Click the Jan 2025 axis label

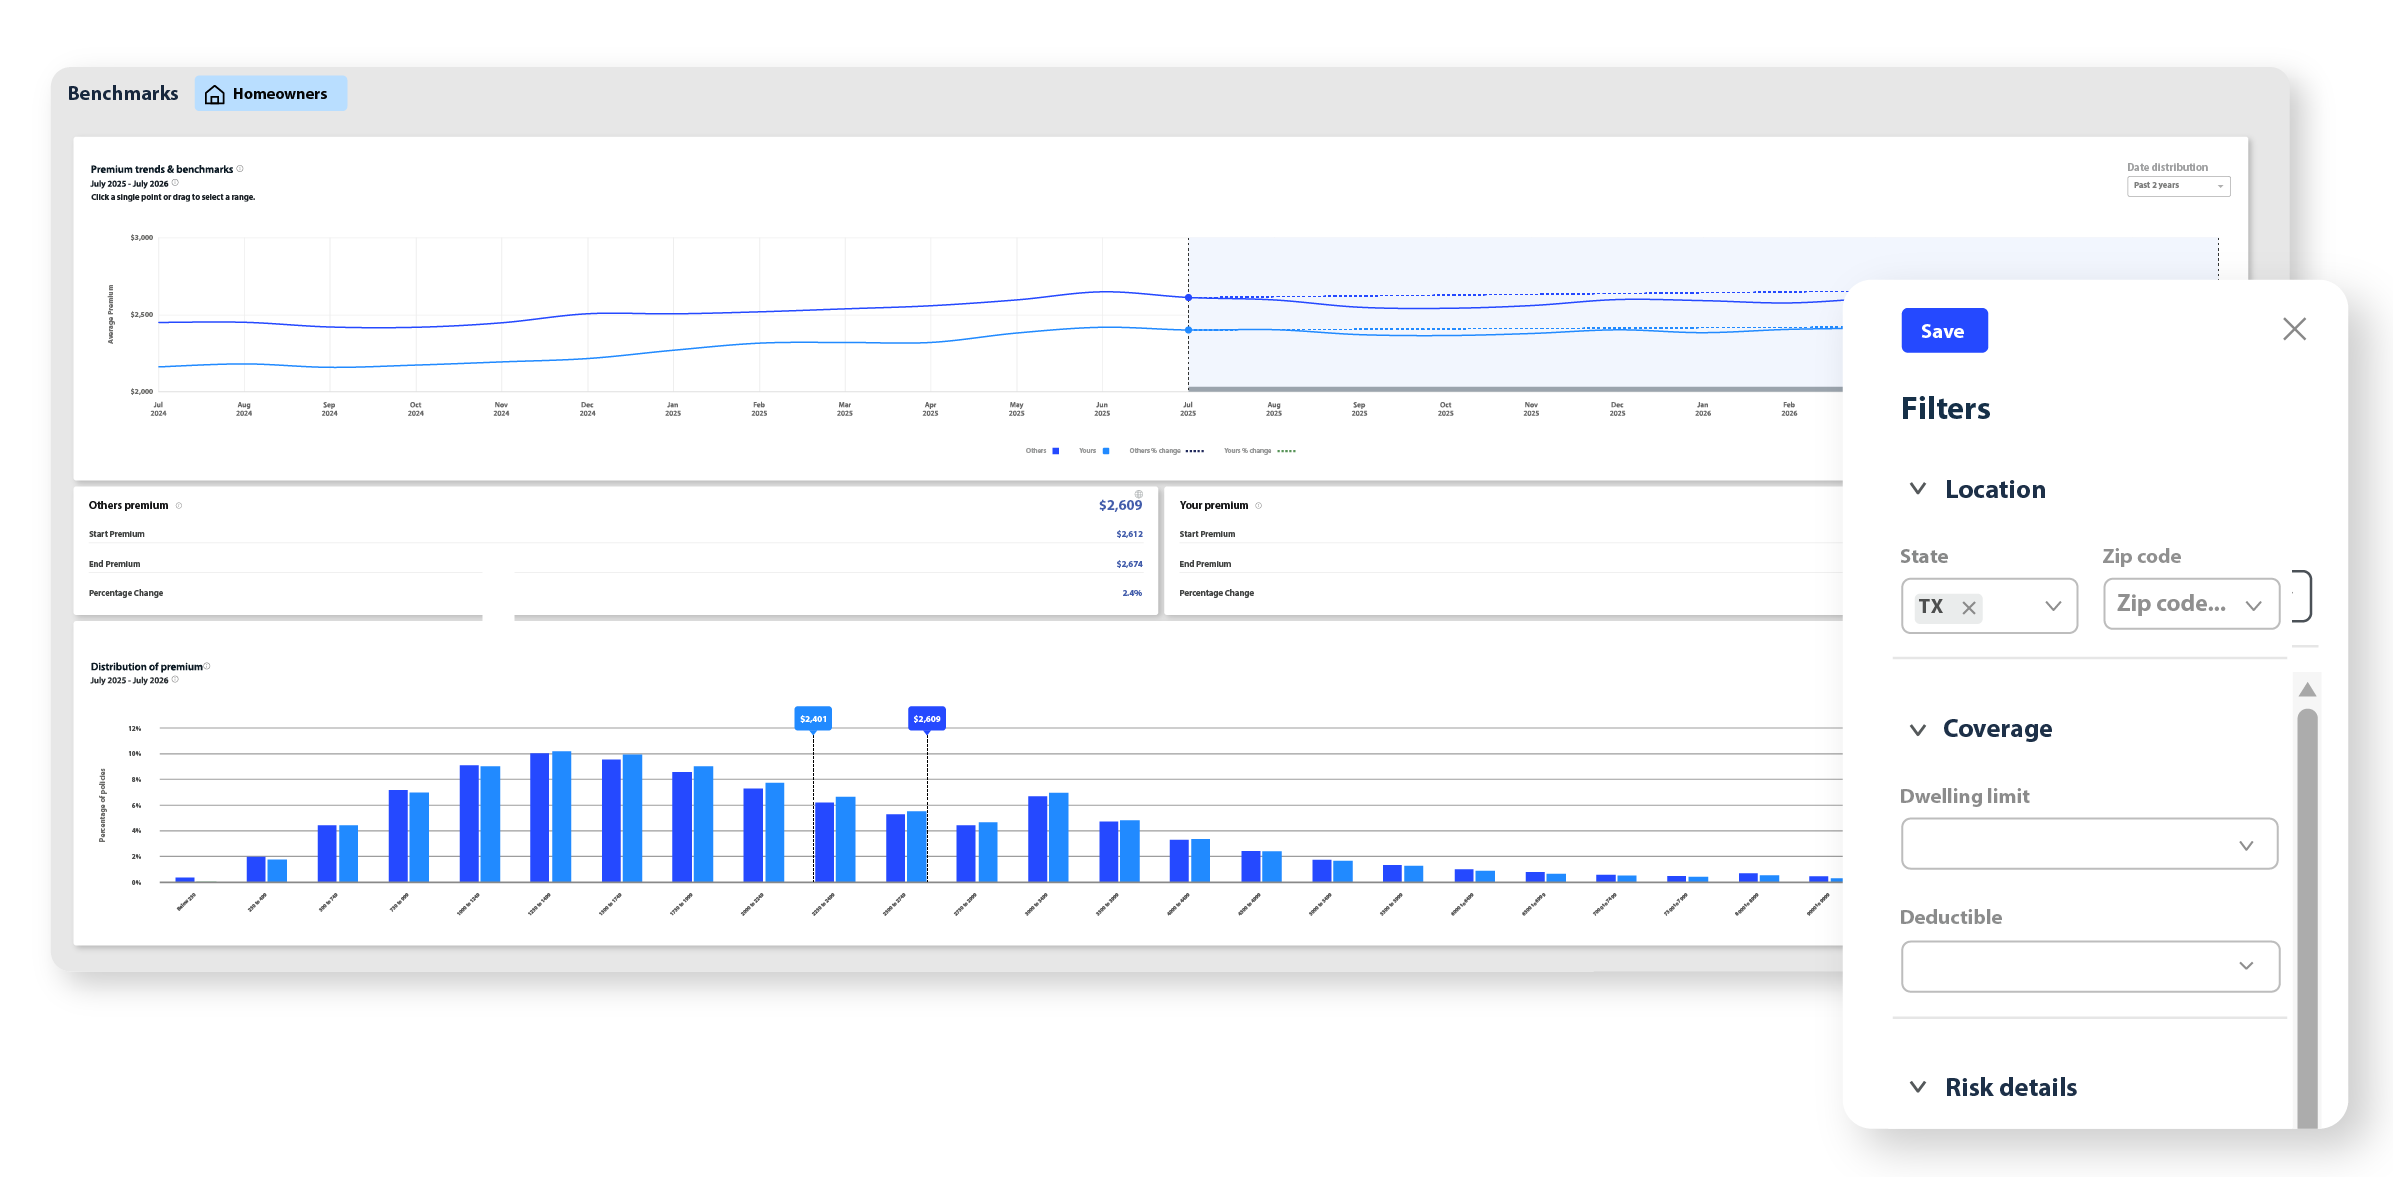tap(673, 409)
